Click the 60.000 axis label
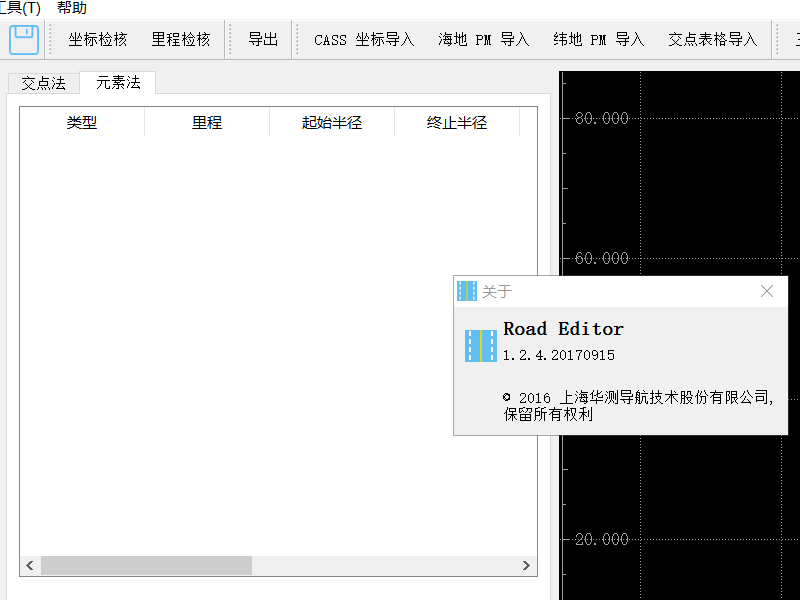The height and width of the screenshot is (600, 800). (x=602, y=258)
